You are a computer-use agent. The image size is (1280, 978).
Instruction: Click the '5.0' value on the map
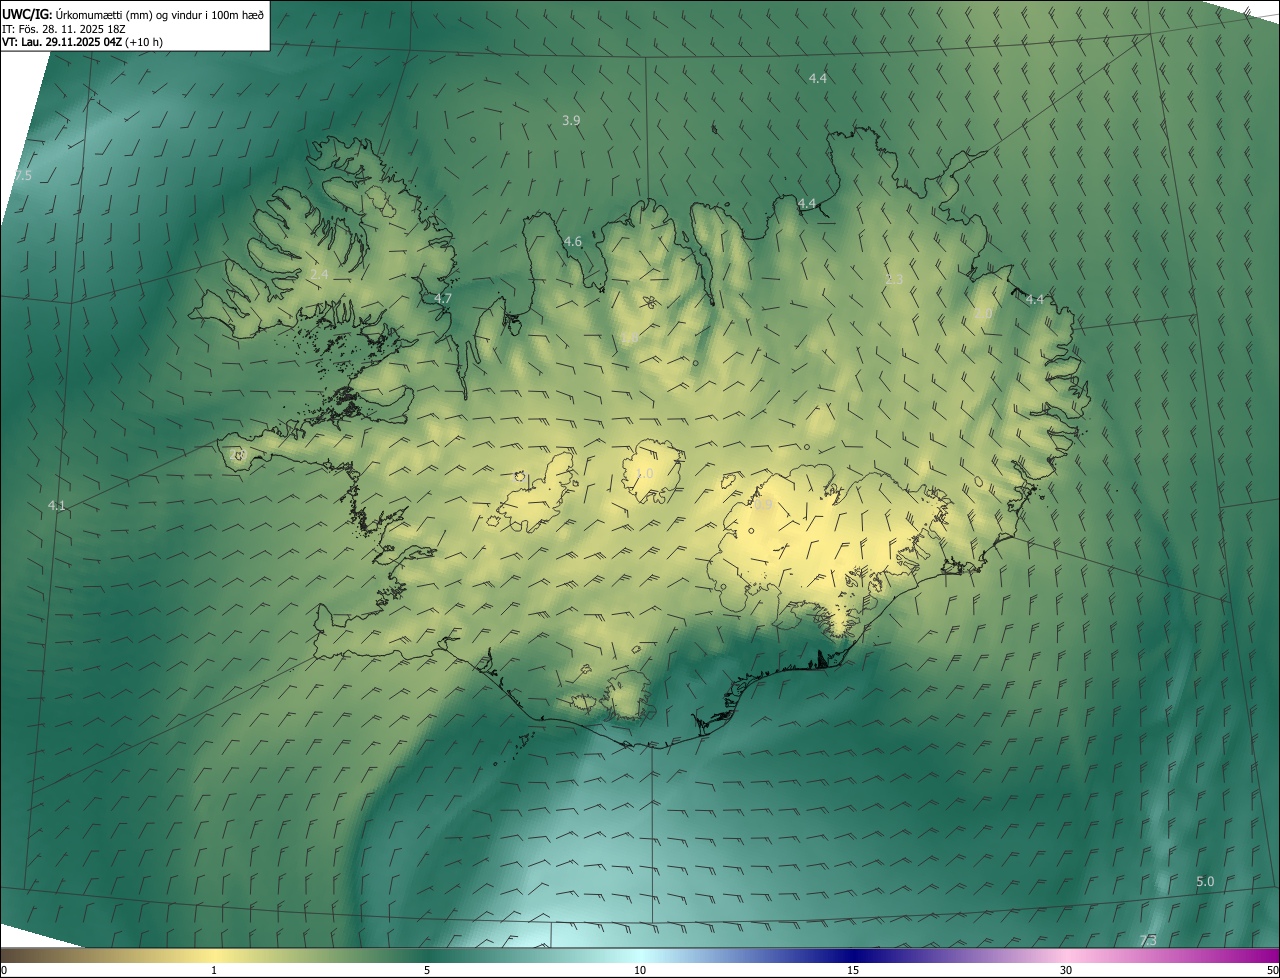pyautogui.click(x=1205, y=882)
